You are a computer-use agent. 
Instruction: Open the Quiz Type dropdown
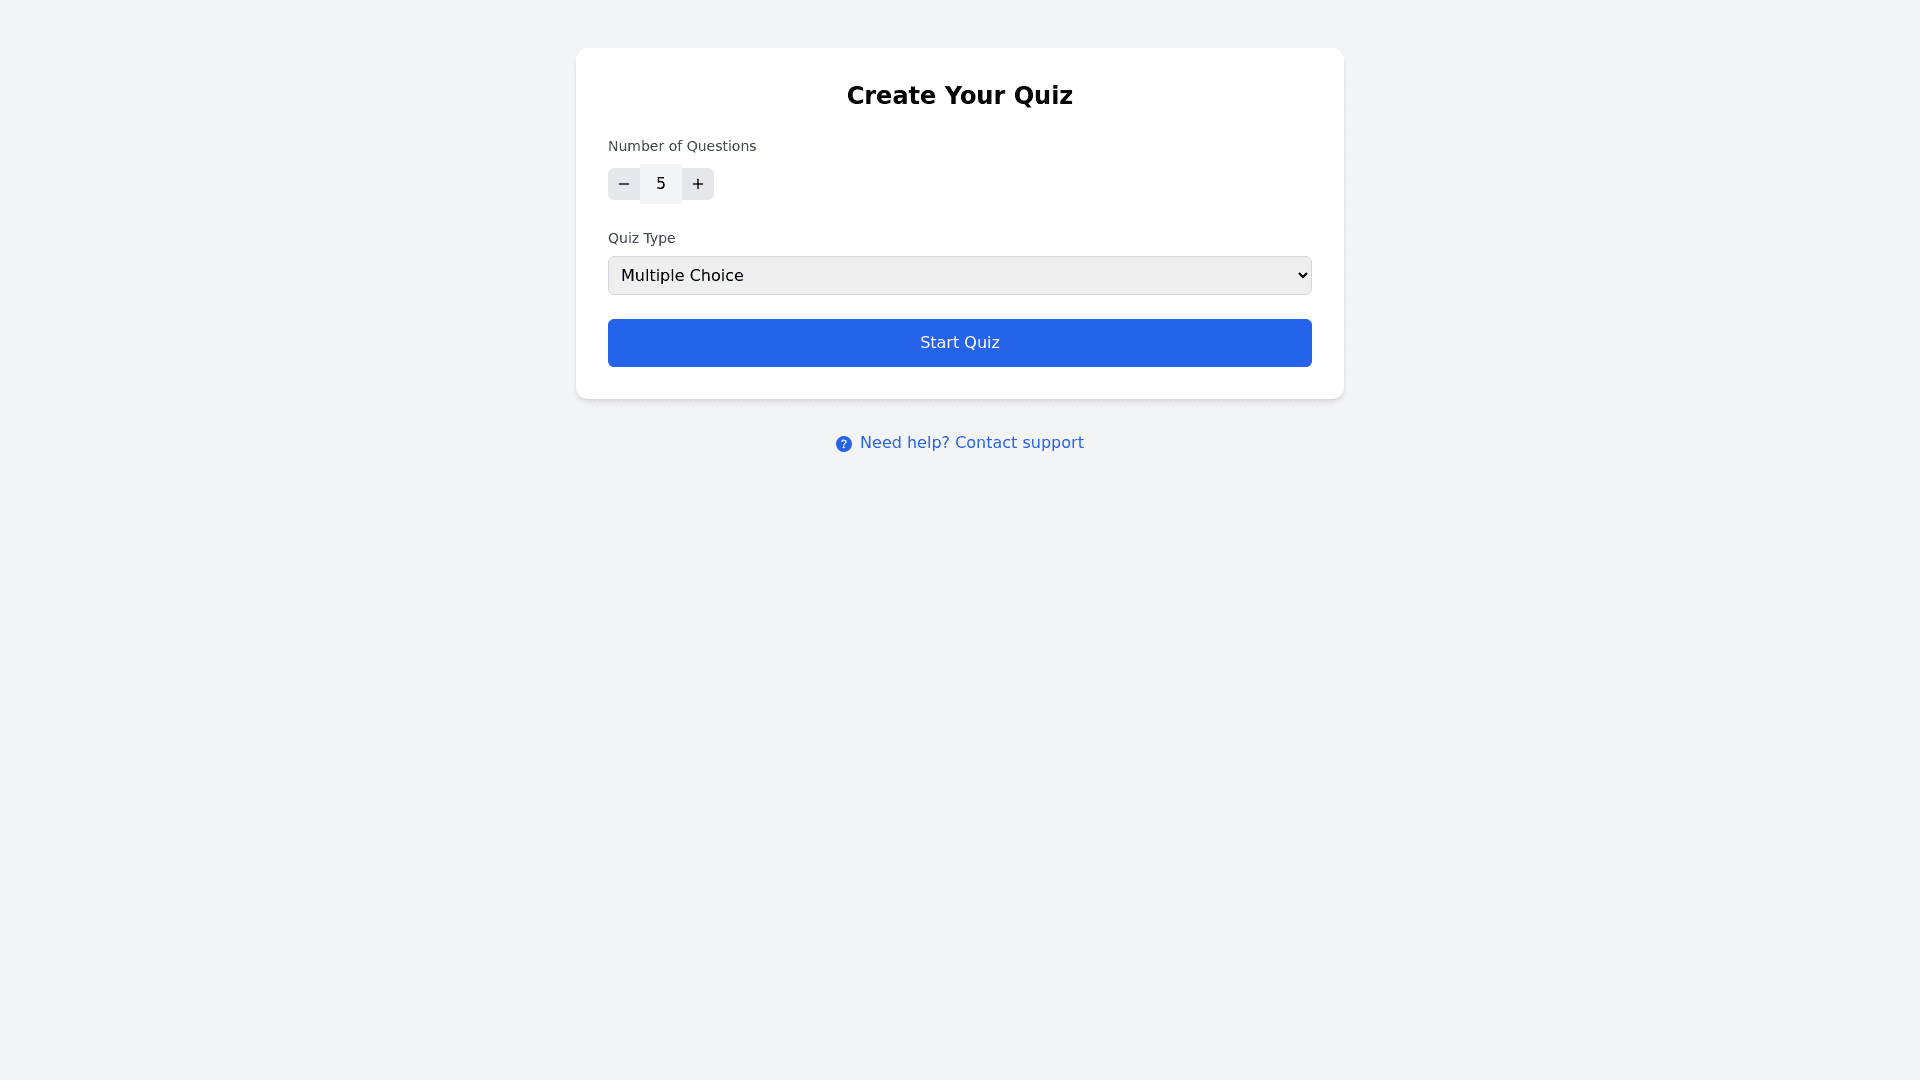(959, 275)
